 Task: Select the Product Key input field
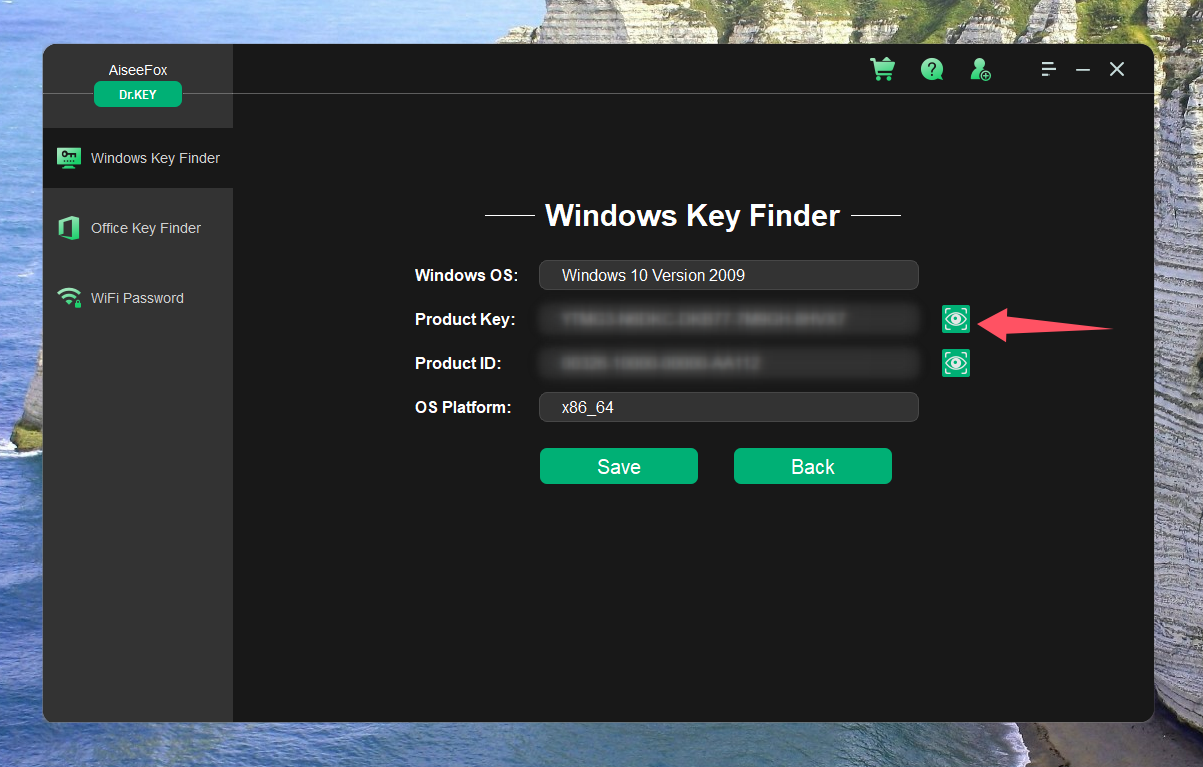pos(728,319)
